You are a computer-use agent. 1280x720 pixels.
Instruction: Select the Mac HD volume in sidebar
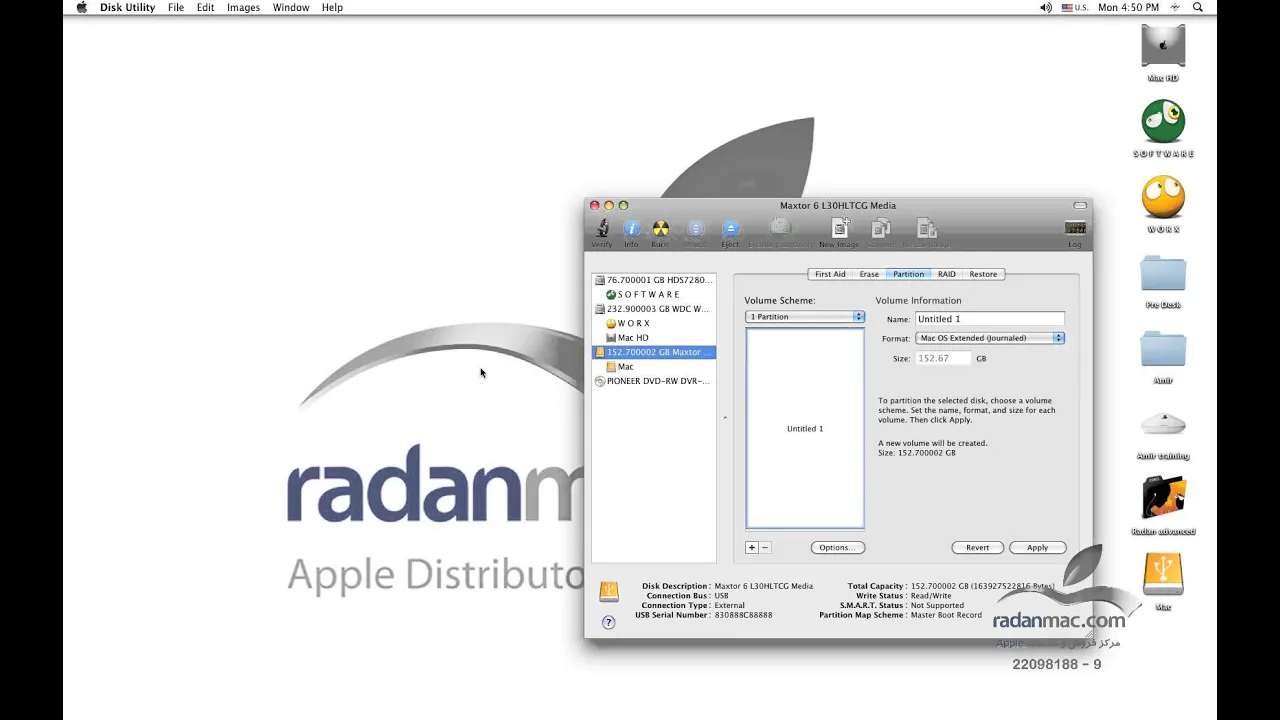[654, 338]
